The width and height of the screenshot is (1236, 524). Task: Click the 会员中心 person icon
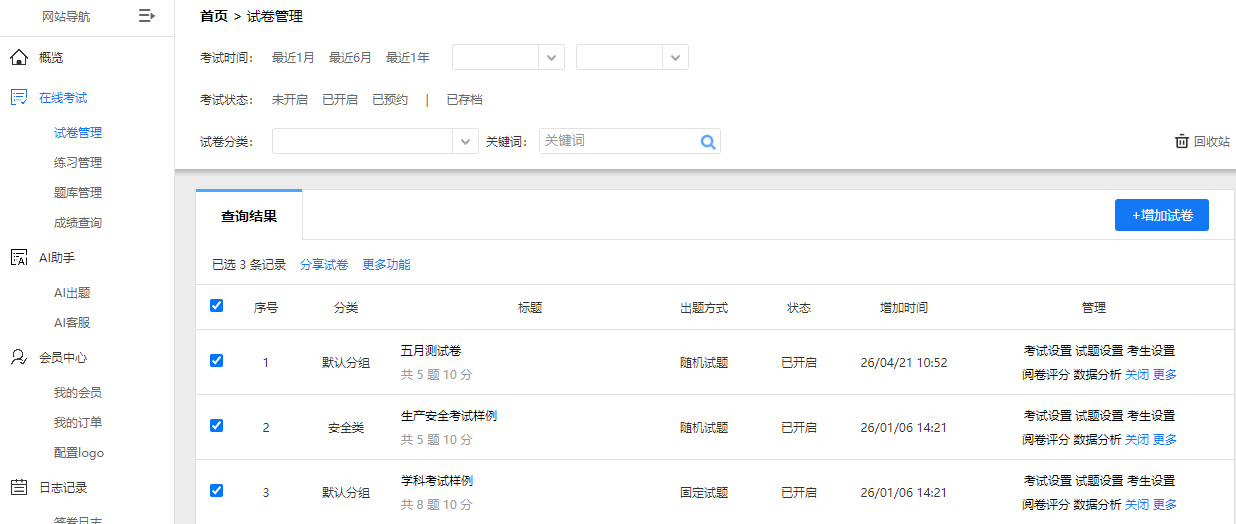coord(18,357)
